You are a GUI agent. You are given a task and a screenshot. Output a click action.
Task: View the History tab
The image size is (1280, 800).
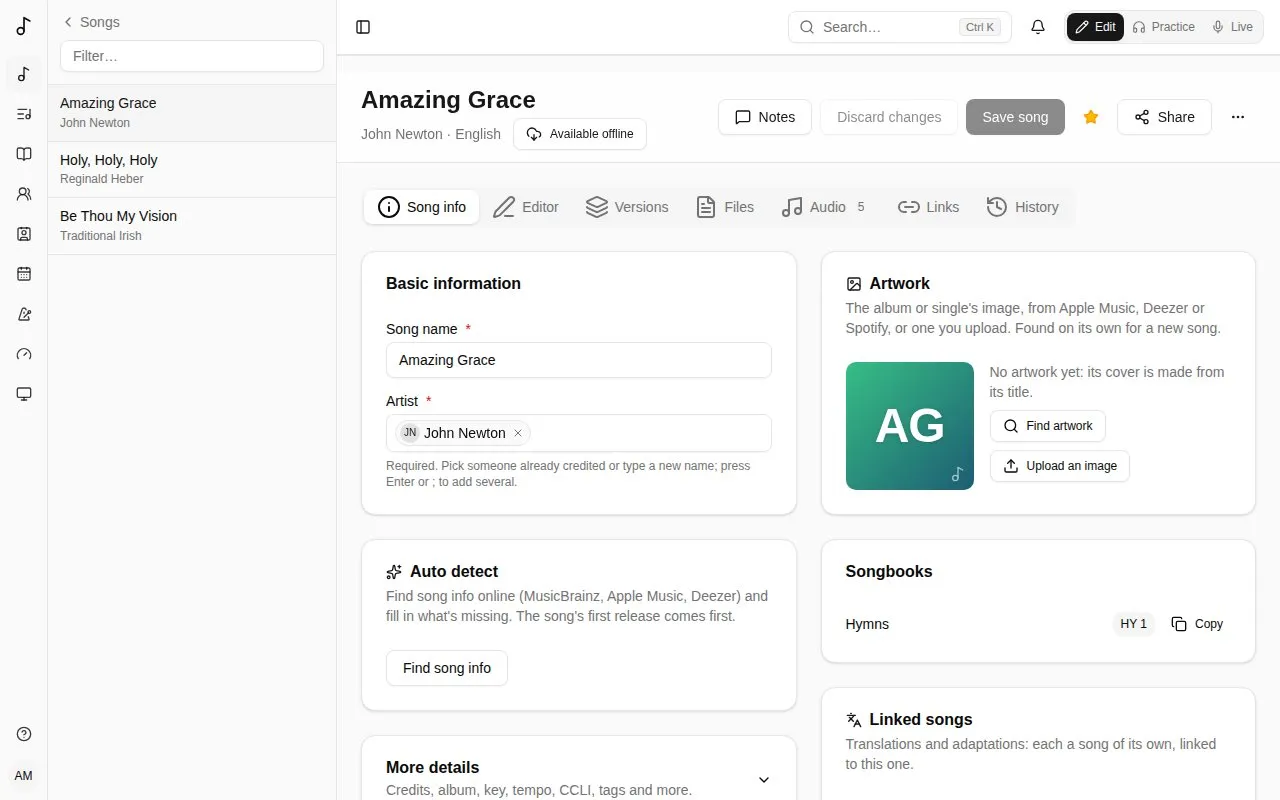[x=1023, y=207]
